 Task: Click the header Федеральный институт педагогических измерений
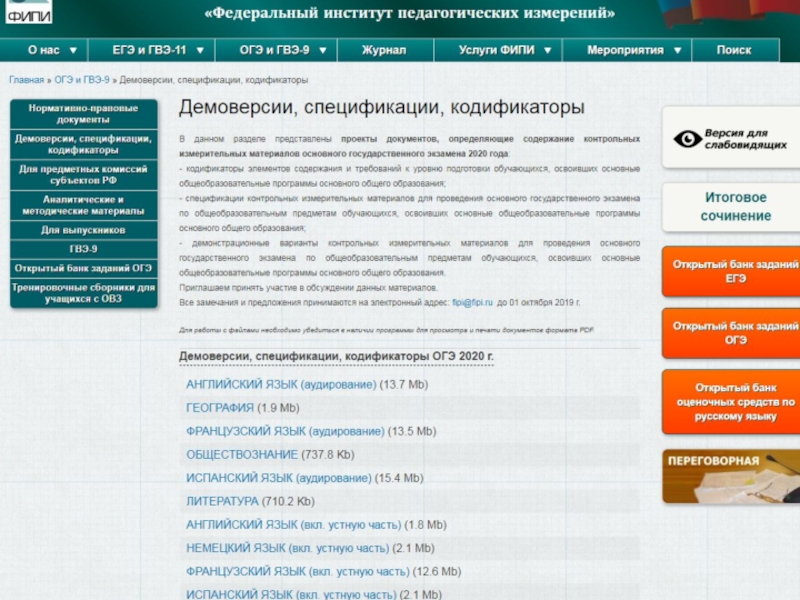410,13
